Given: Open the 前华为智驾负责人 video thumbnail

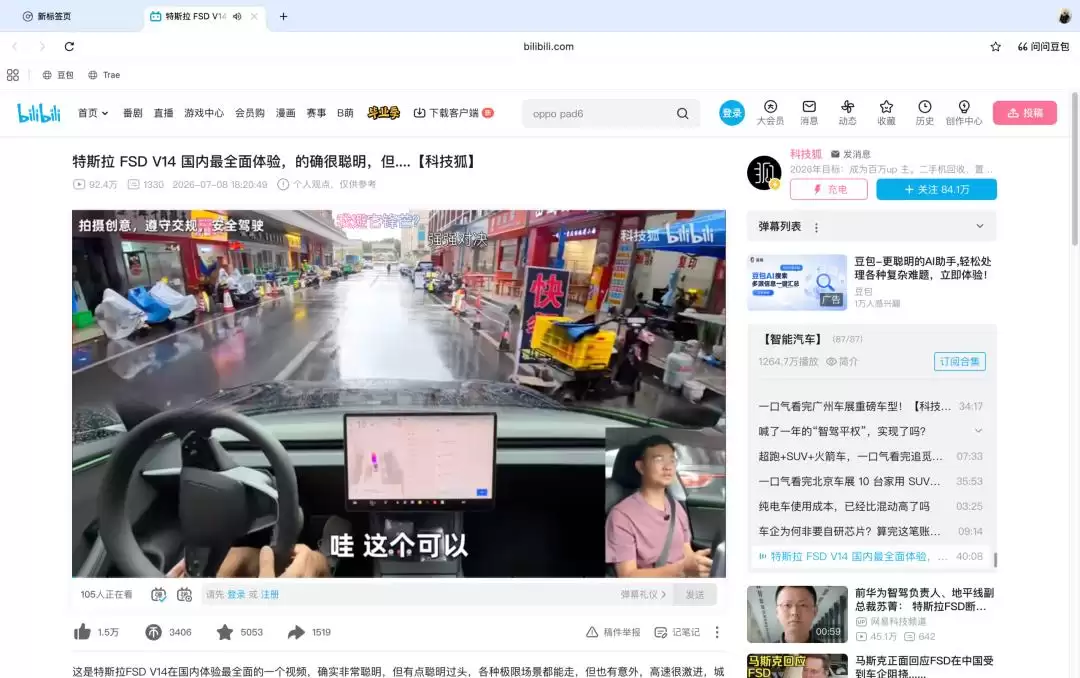Looking at the screenshot, I should click(x=797, y=614).
